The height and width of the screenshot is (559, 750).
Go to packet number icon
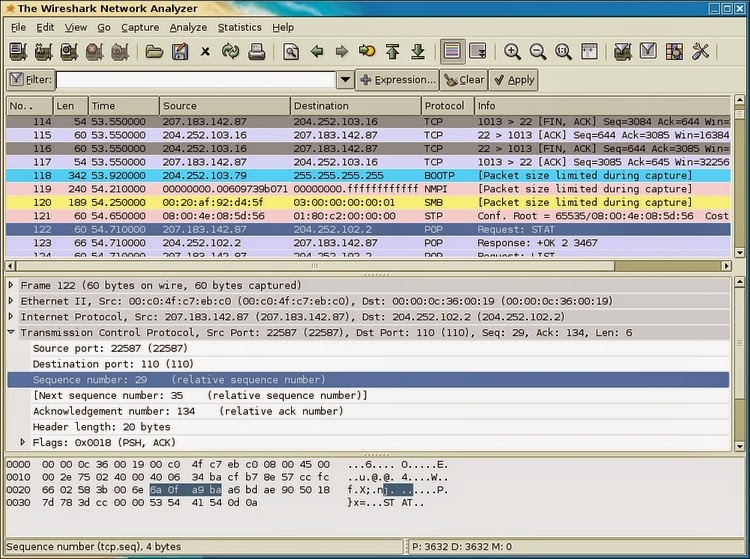pyautogui.click(x=367, y=51)
